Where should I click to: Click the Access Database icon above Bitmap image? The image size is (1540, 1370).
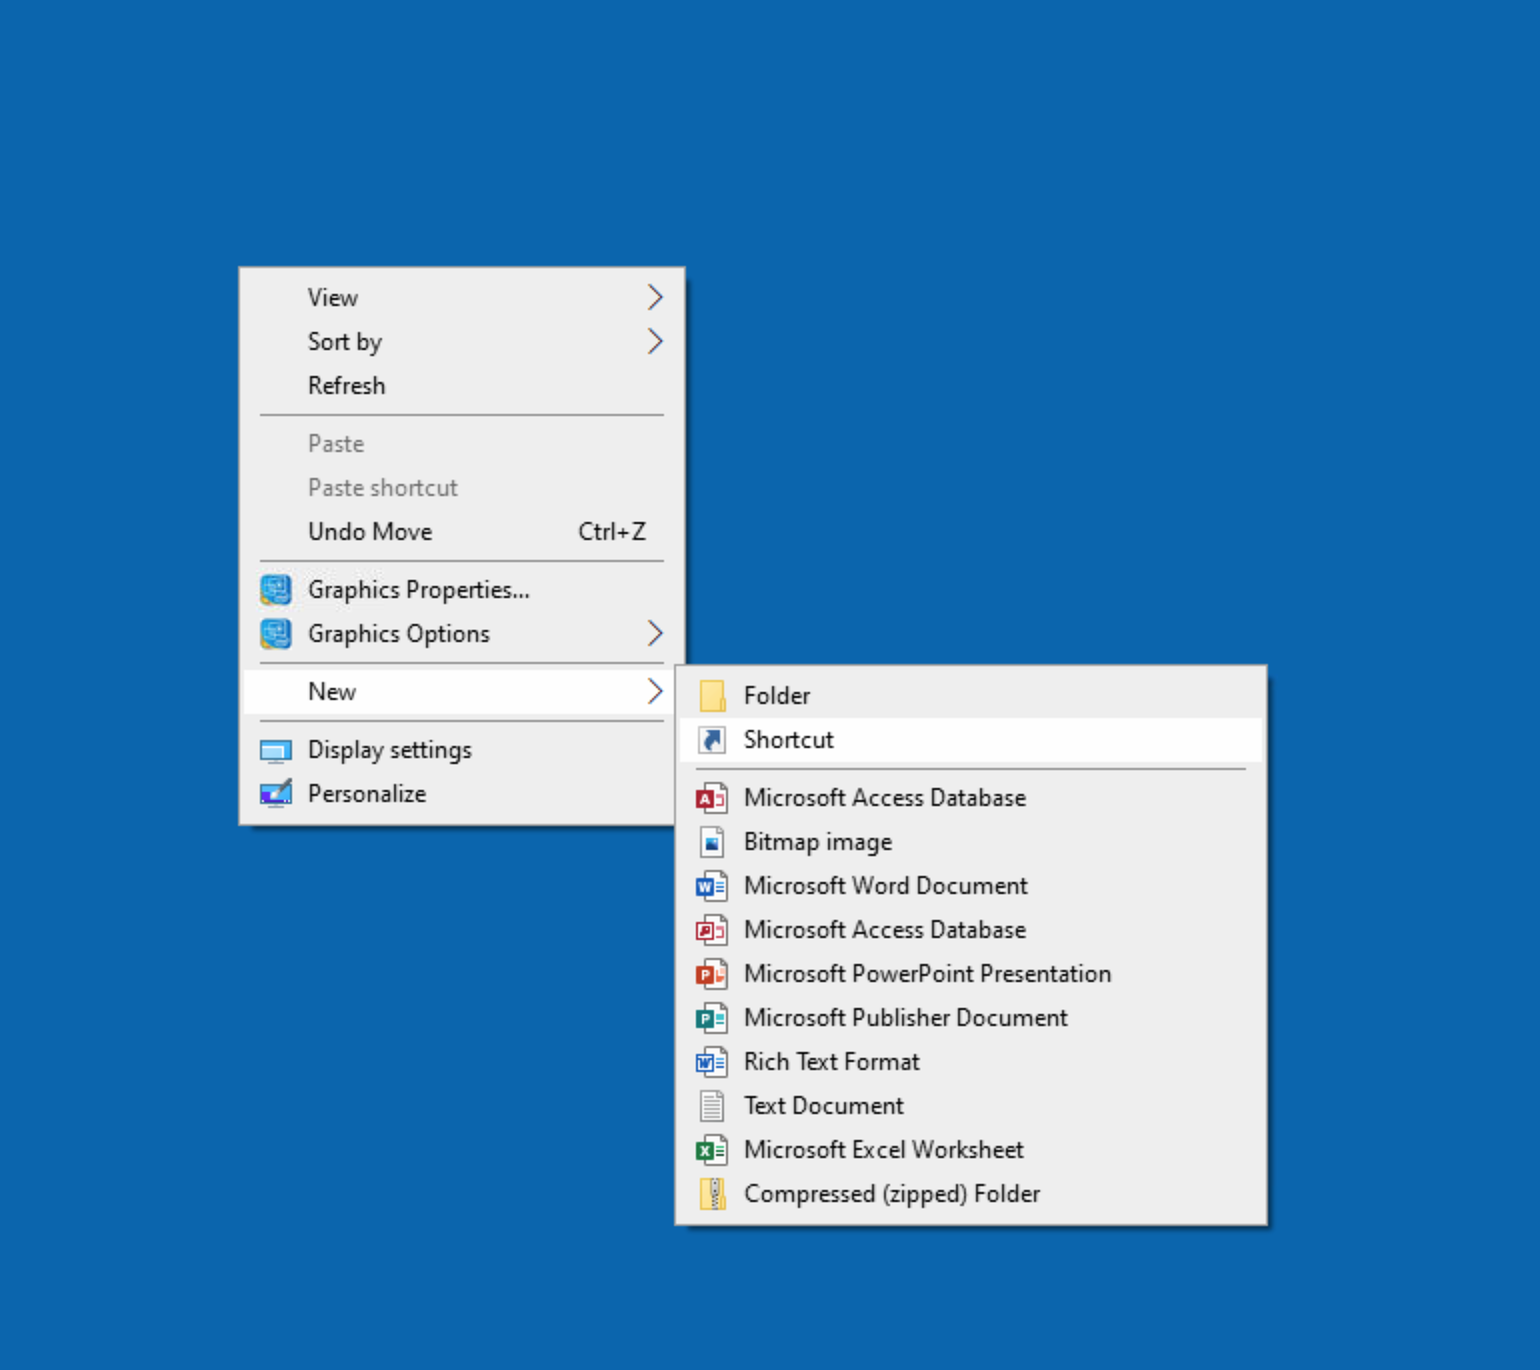tap(711, 797)
